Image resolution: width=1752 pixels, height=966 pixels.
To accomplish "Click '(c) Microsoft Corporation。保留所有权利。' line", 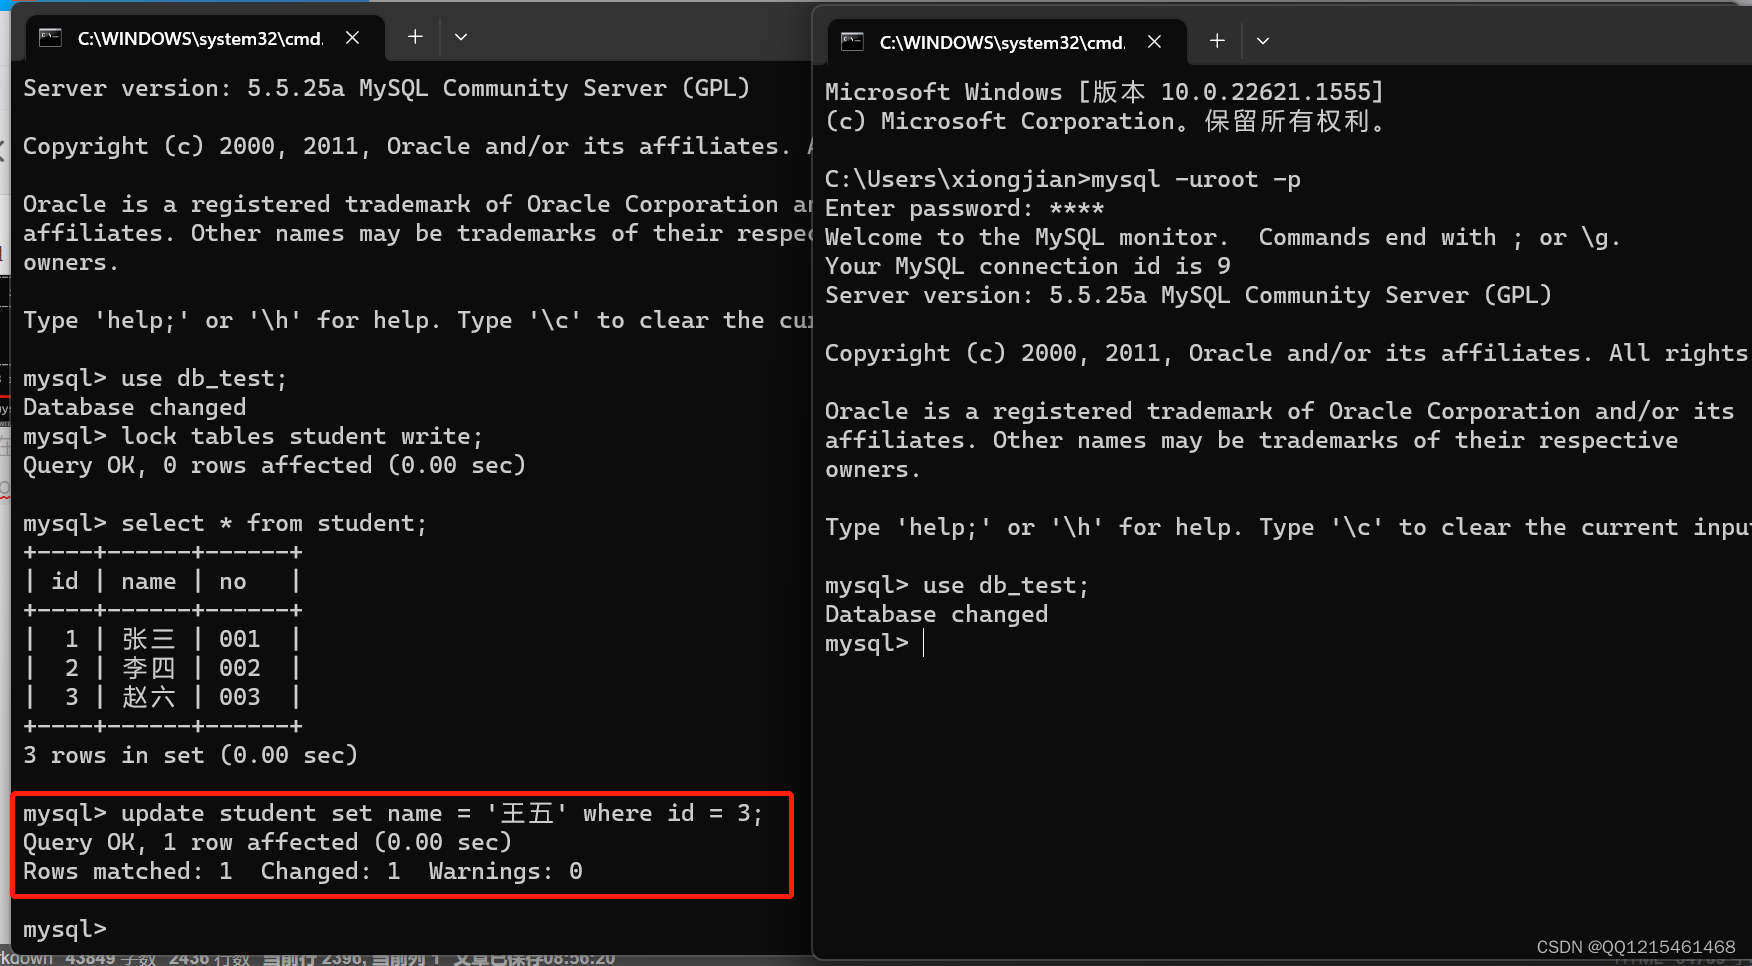I will (x=1106, y=122).
